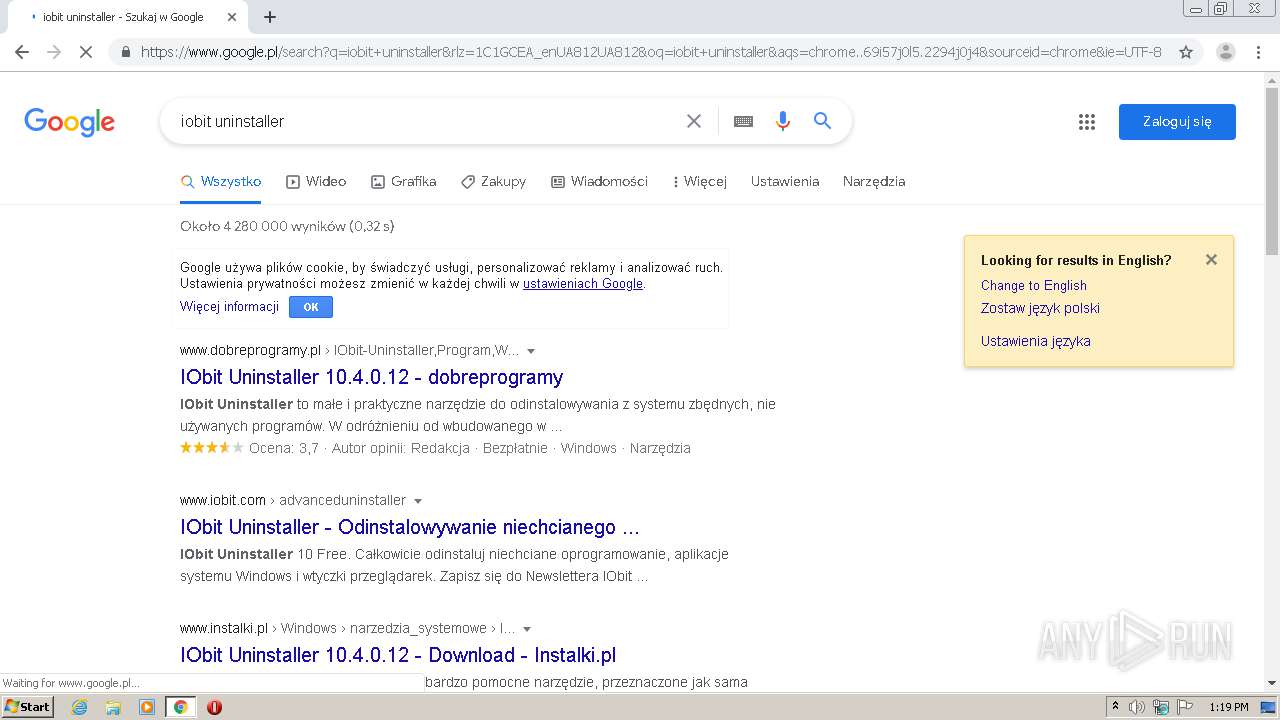Switch to Zakupy results
Viewport: 1280px width, 720px height.
pos(493,182)
